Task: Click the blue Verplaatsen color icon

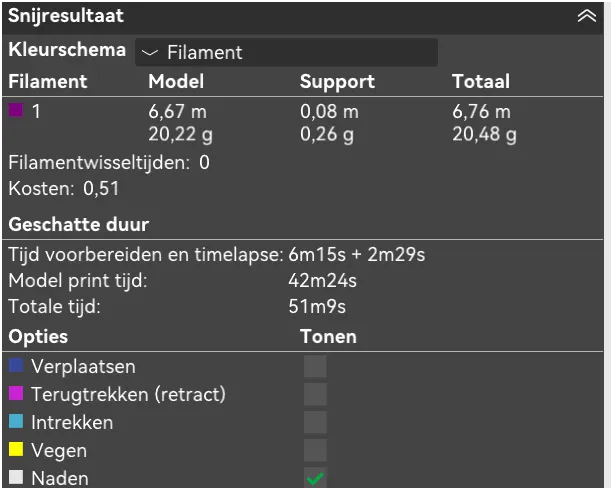Action: pos(16,366)
